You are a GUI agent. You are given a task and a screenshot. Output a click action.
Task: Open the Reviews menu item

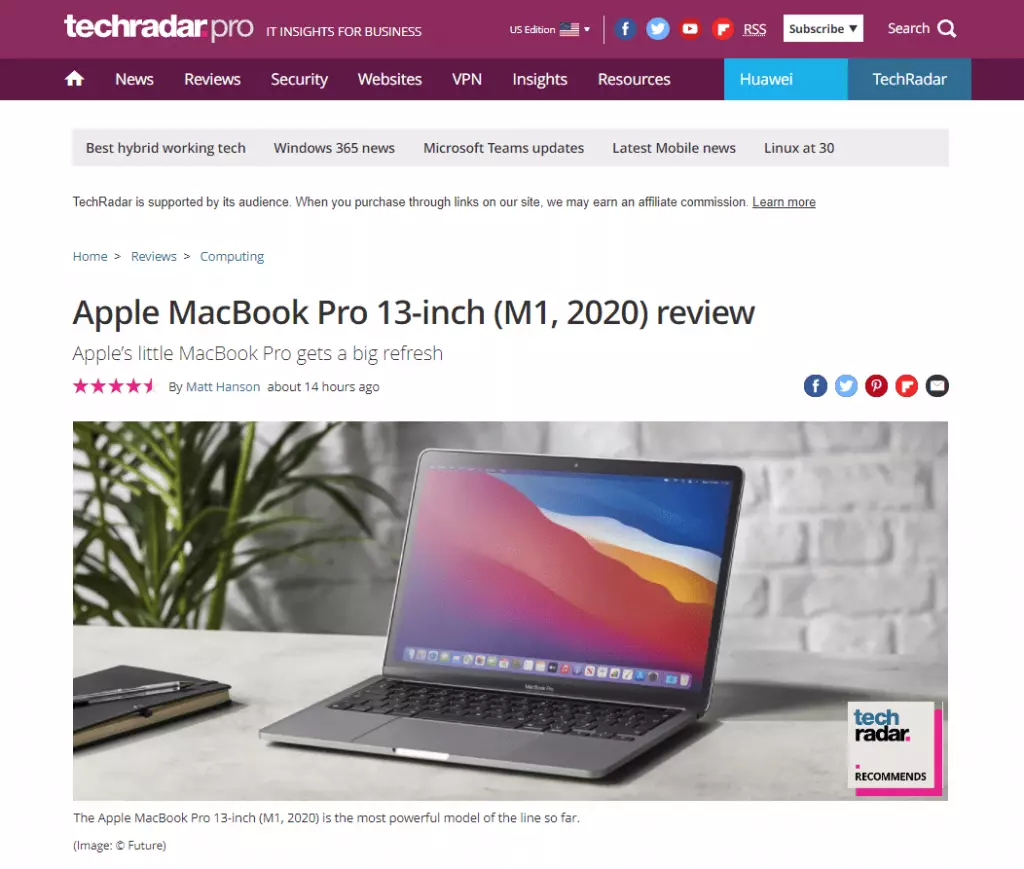click(212, 79)
